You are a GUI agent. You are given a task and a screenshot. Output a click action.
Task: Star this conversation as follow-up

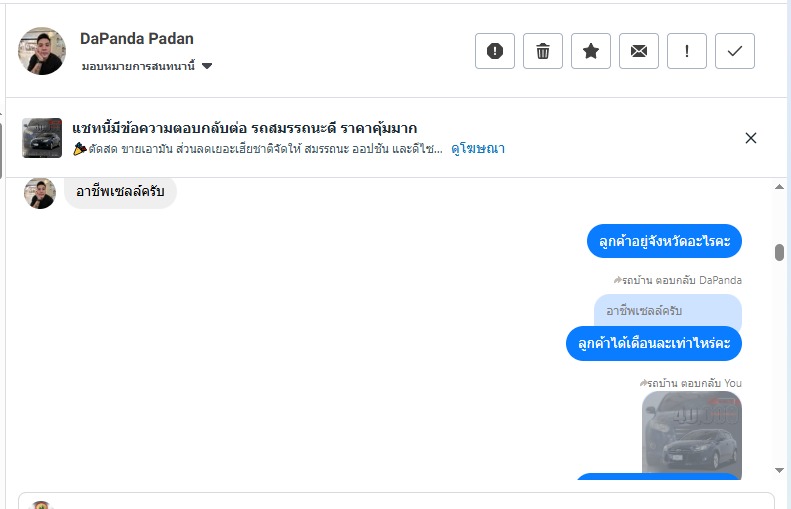591,51
